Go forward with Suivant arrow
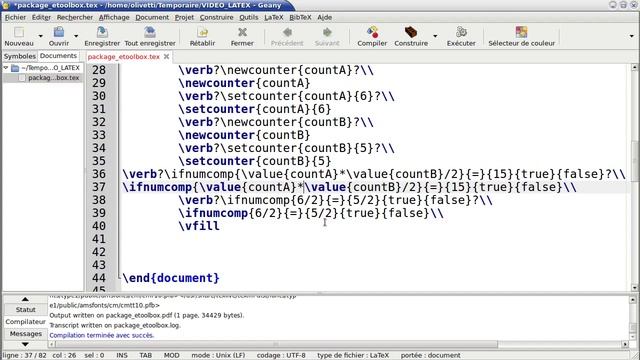Viewport: 640px width, 360px height. coord(327,32)
